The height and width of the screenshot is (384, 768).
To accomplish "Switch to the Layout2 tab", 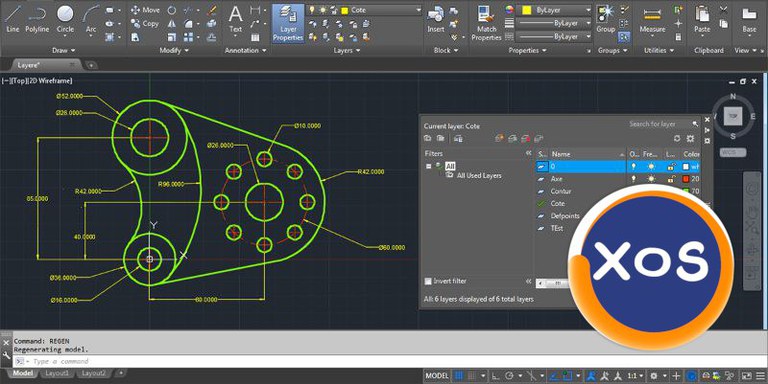I will pos(94,373).
